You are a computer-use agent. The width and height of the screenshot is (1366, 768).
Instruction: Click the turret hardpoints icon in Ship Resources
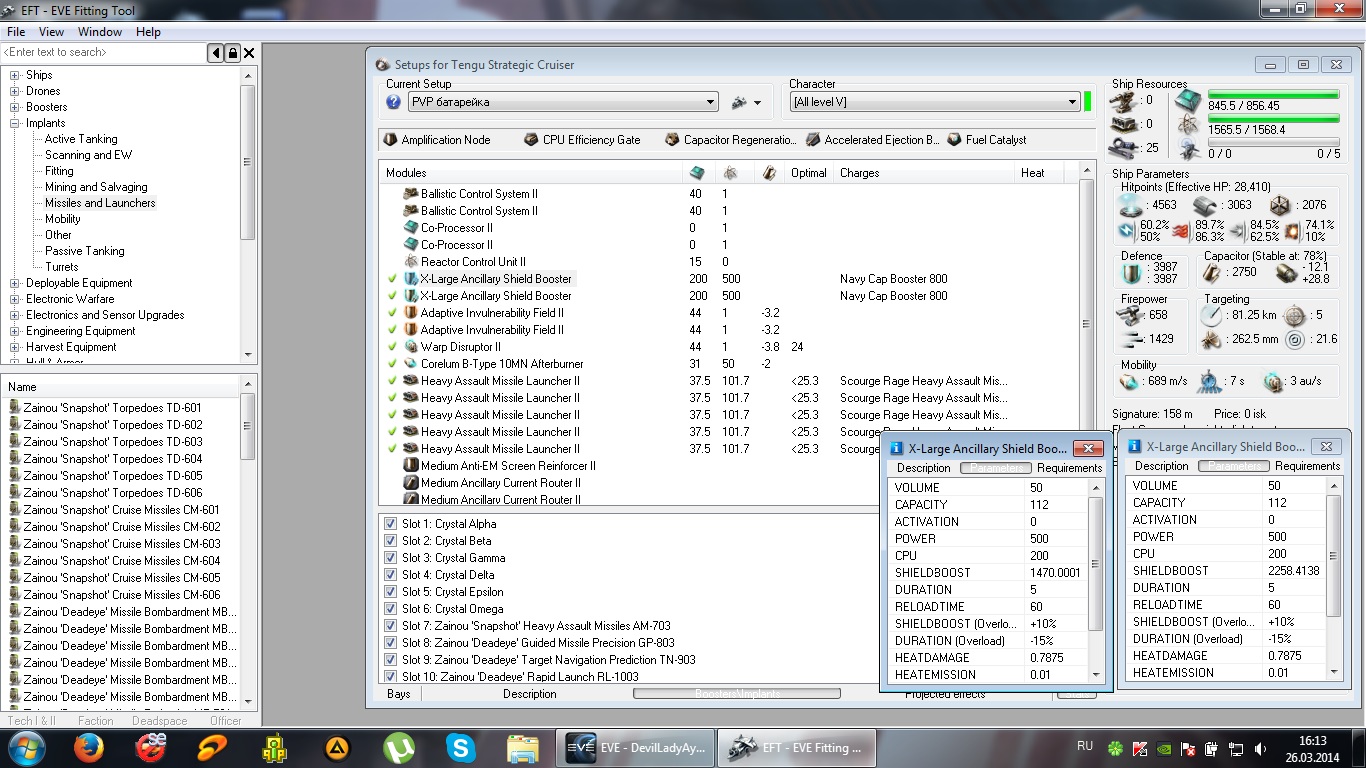click(1122, 101)
